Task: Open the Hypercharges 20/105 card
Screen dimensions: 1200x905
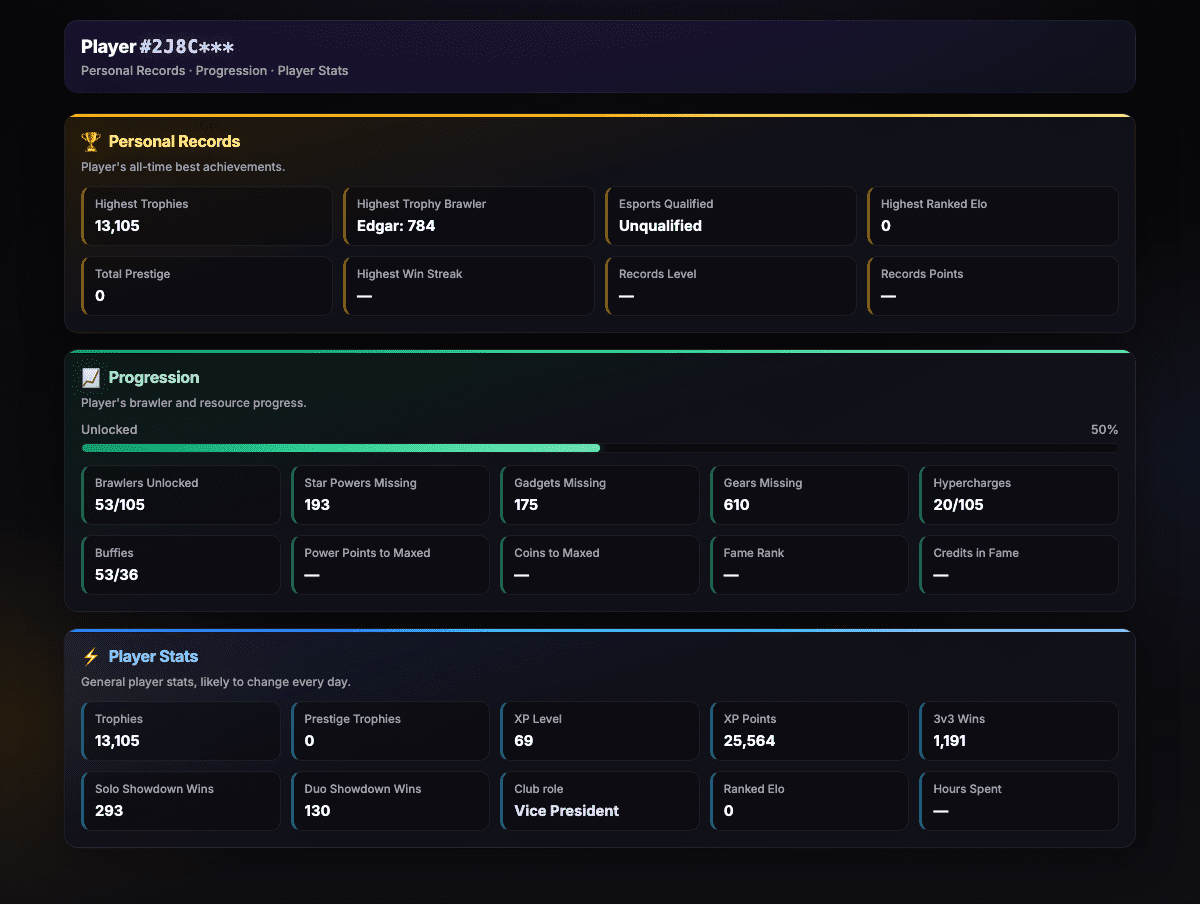Action: pos(1019,495)
